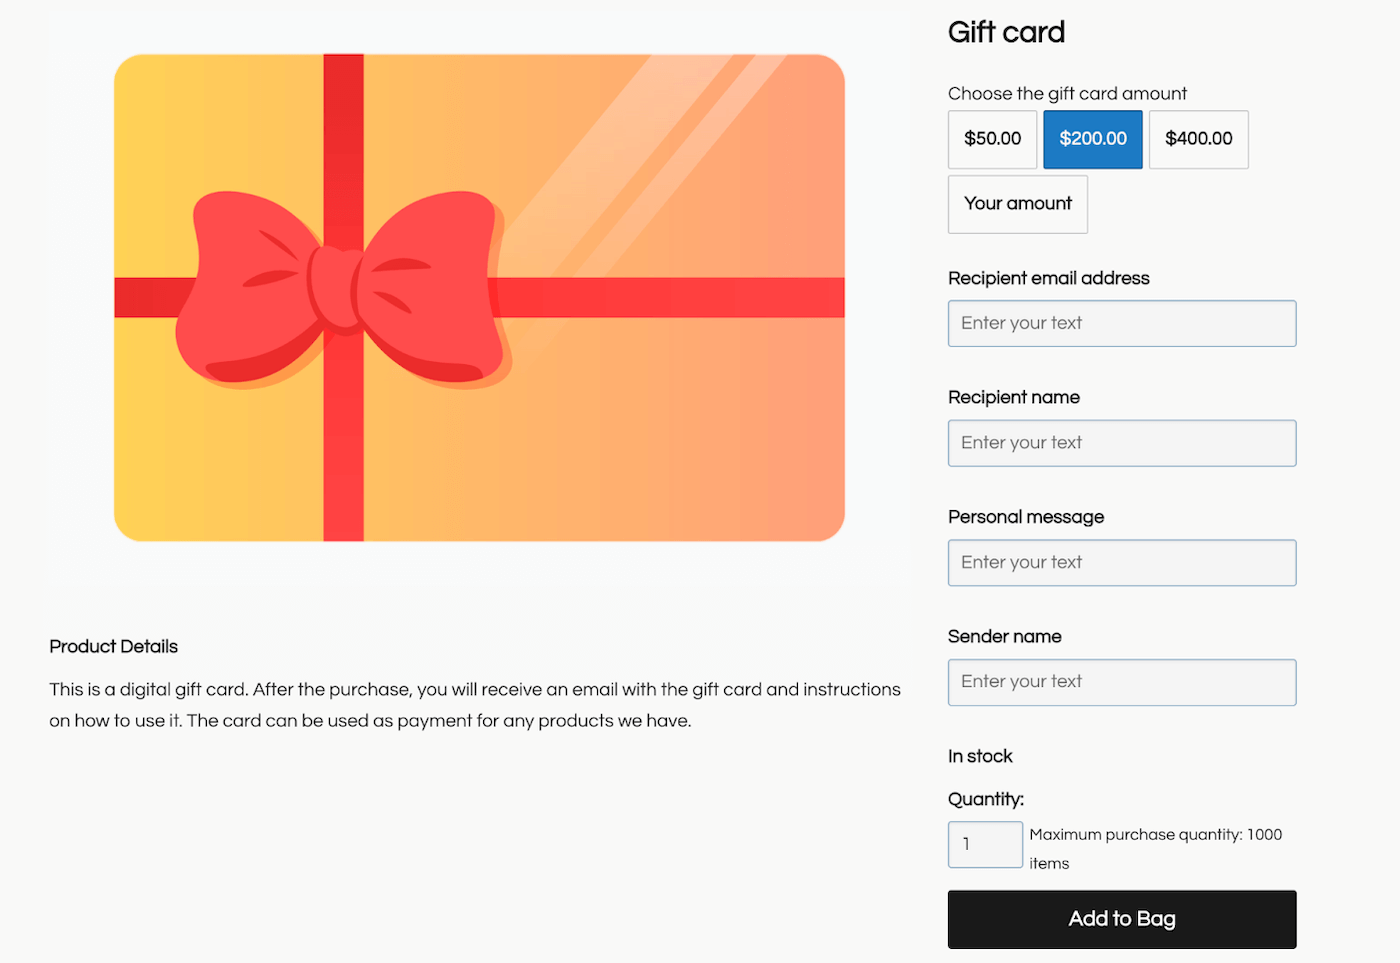Screen dimensions: 1400x963
Task: Click the Recipient email address label
Action: (x=1048, y=278)
